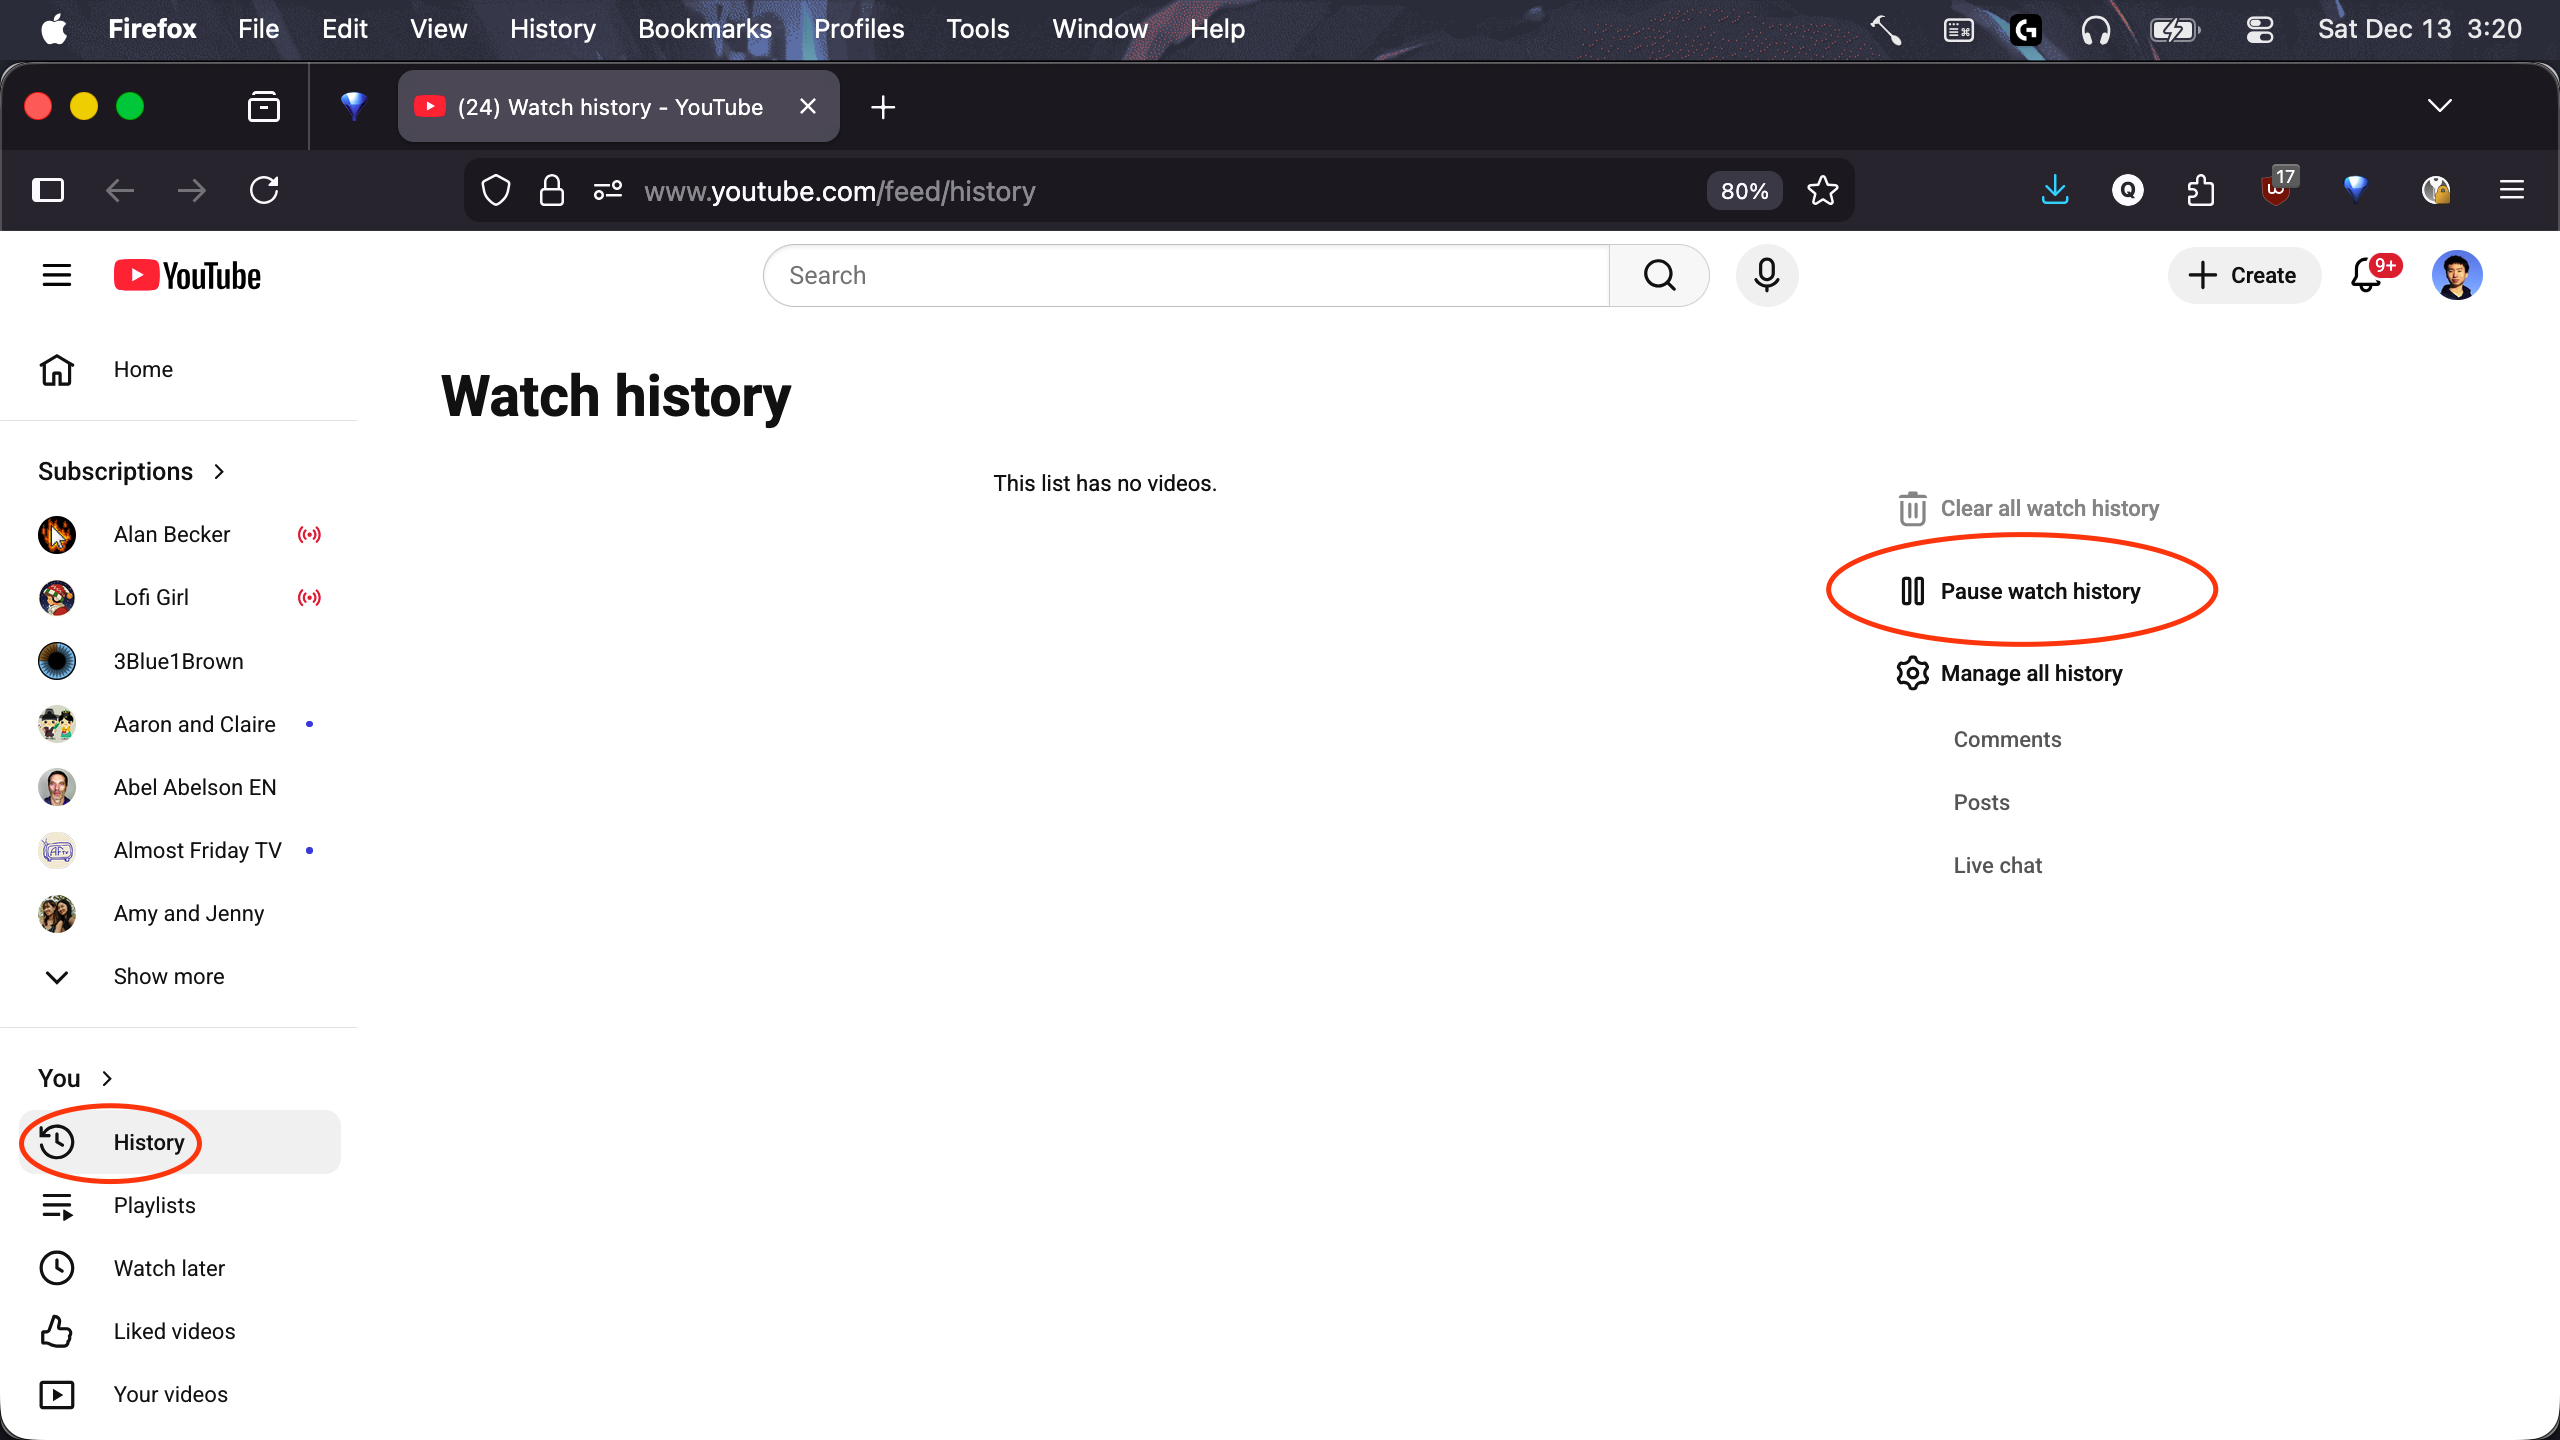Viewport: 2560px width, 1440px height.
Task: Open Playlists from the sidebar
Action: (x=154, y=1205)
